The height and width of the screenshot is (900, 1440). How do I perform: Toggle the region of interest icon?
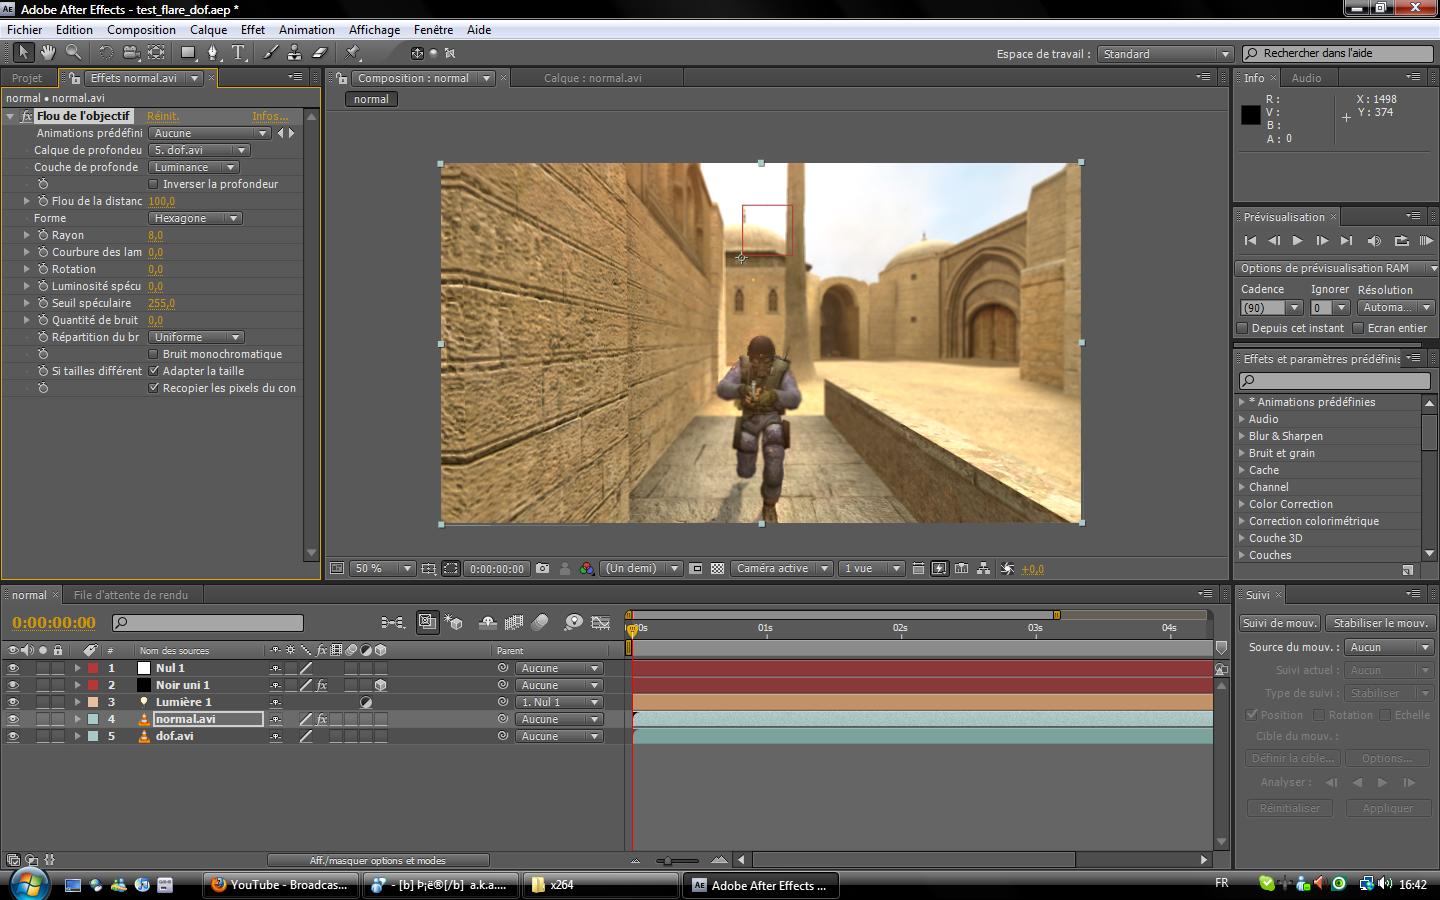tap(696, 568)
